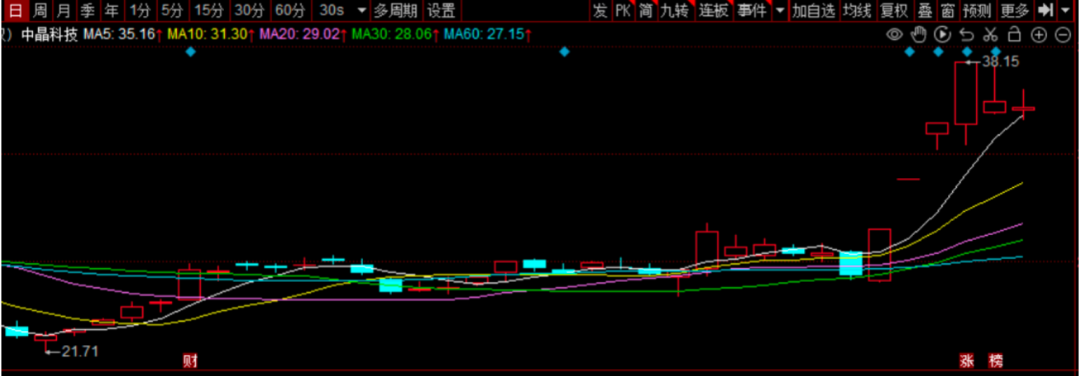This screenshot has width=1080, height=376.
Task: Click the zoom out minus icon
Action: 1061,34
